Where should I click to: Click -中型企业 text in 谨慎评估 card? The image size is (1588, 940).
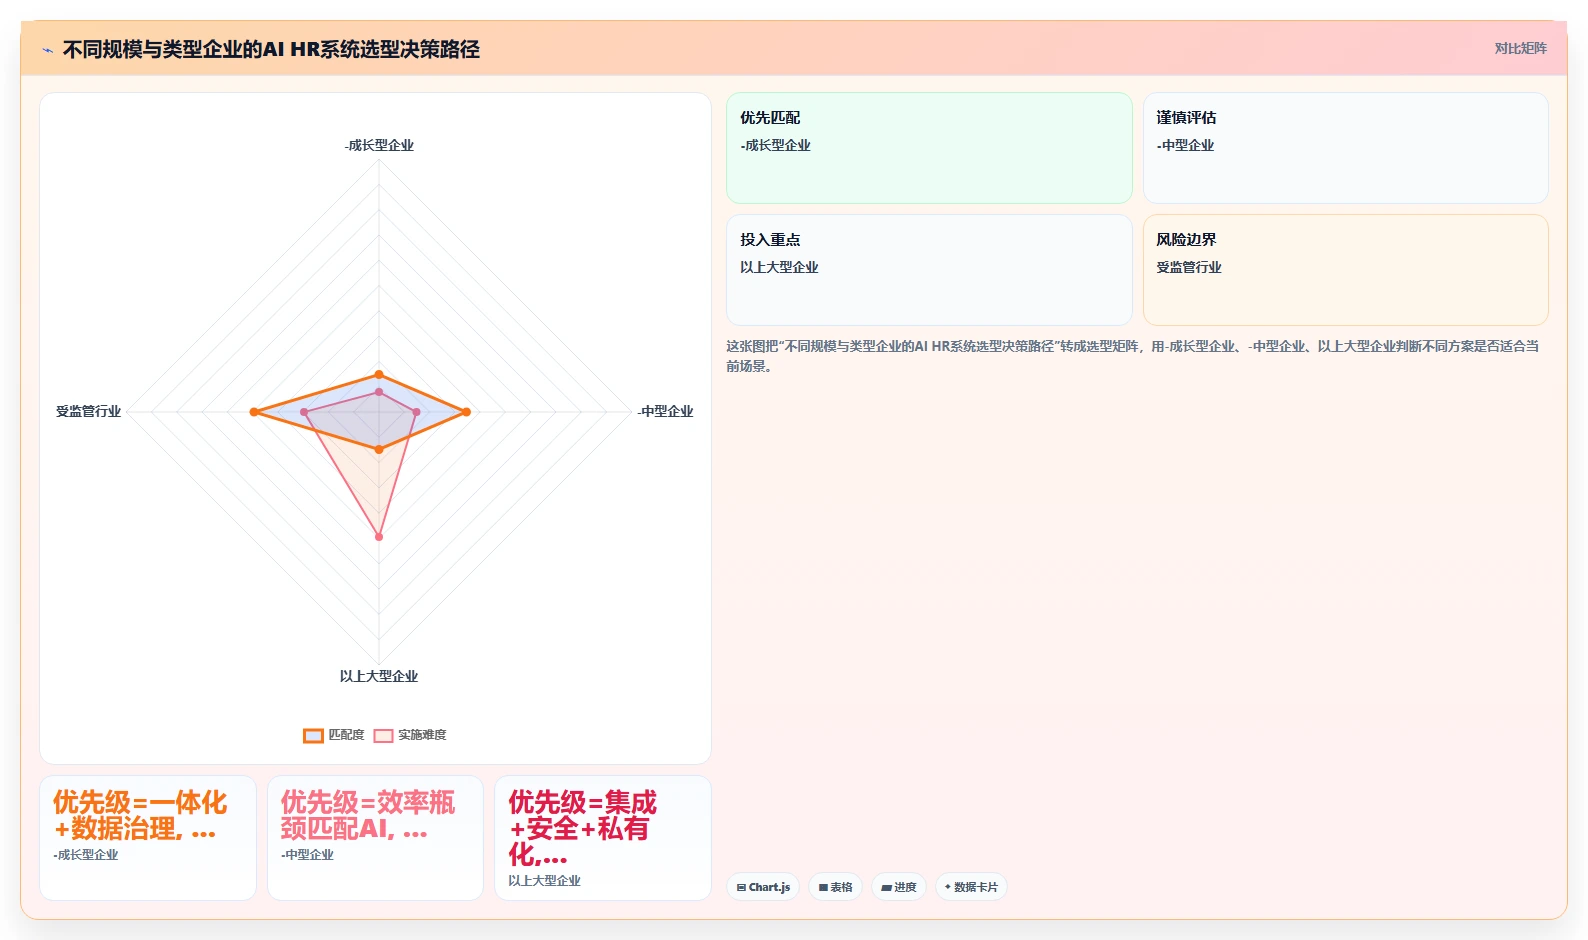(x=1185, y=145)
